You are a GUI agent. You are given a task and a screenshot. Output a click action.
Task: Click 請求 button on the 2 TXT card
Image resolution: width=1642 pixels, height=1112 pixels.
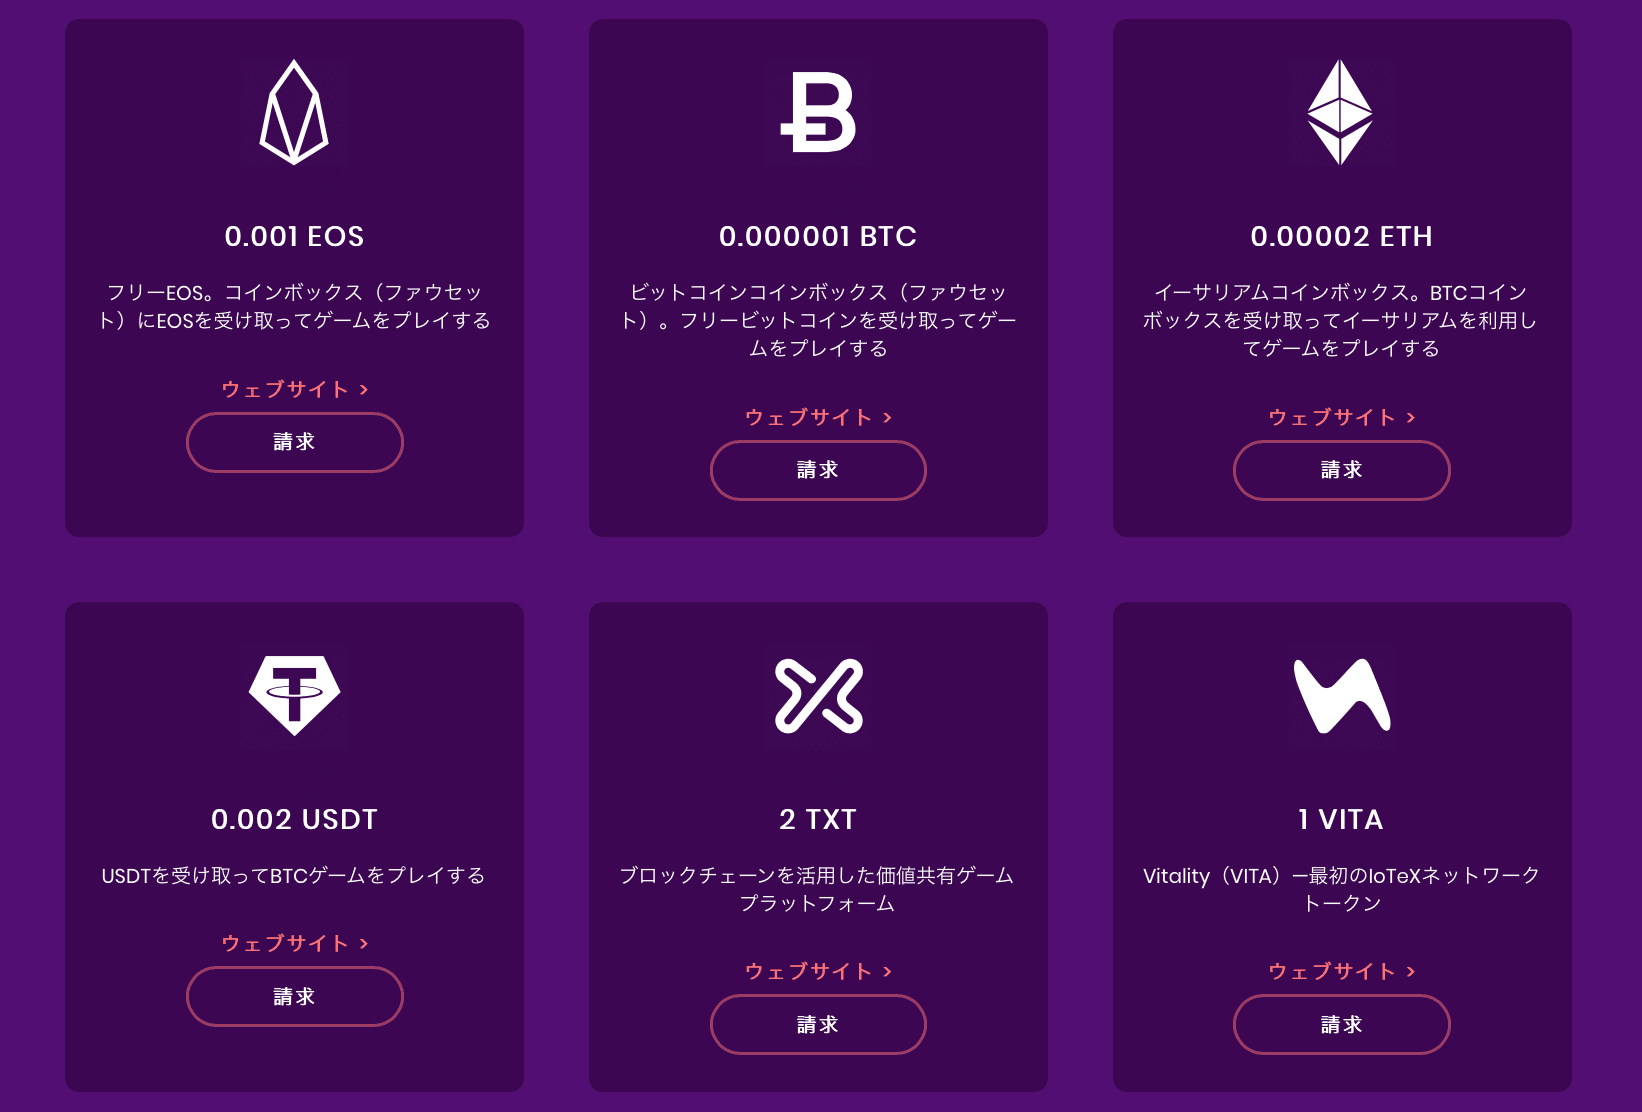point(818,1024)
